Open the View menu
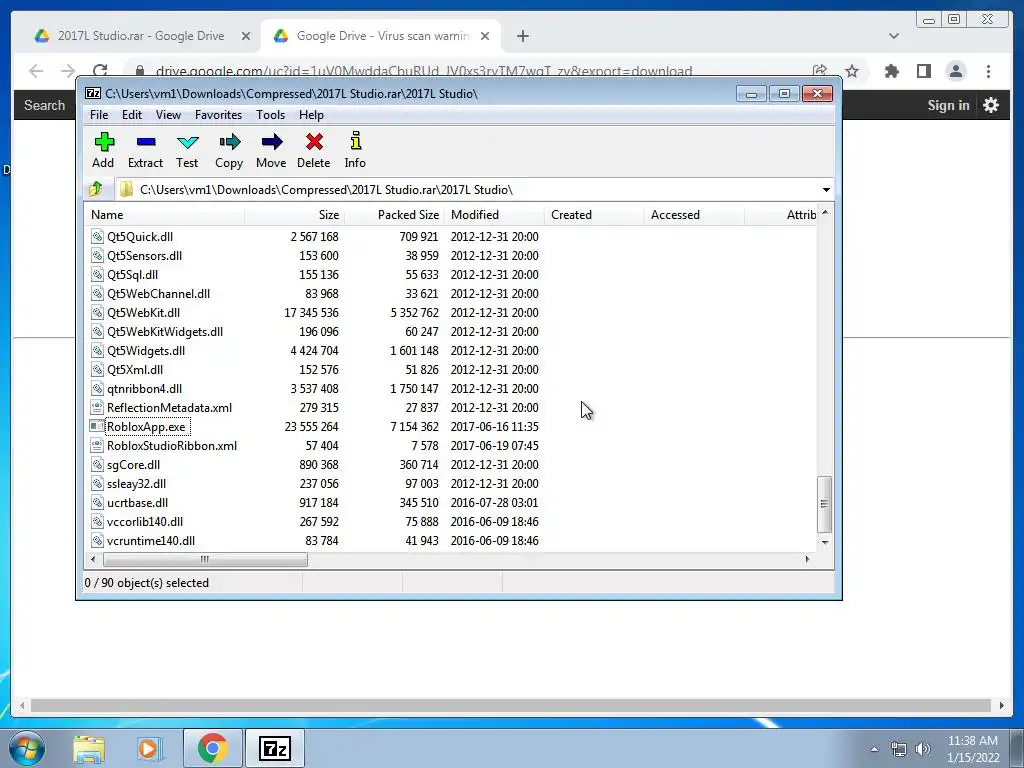The height and width of the screenshot is (768, 1024). [168, 115]
